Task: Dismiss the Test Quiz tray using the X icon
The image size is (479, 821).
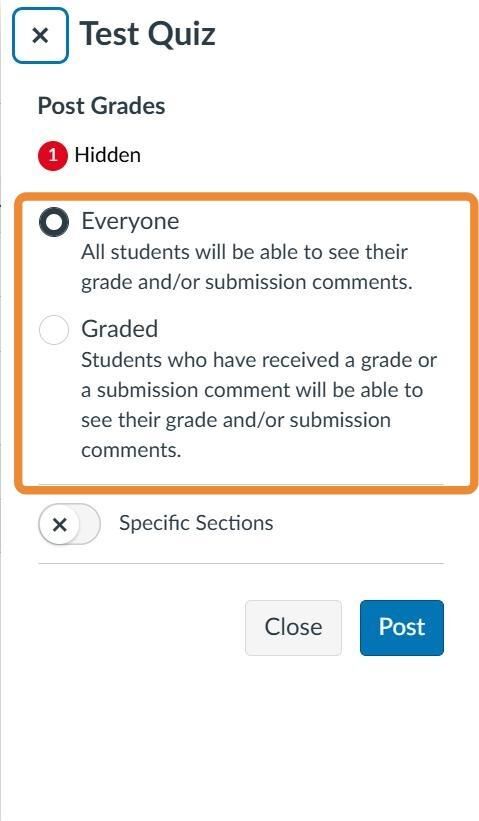Action: (x=40, y=36)
